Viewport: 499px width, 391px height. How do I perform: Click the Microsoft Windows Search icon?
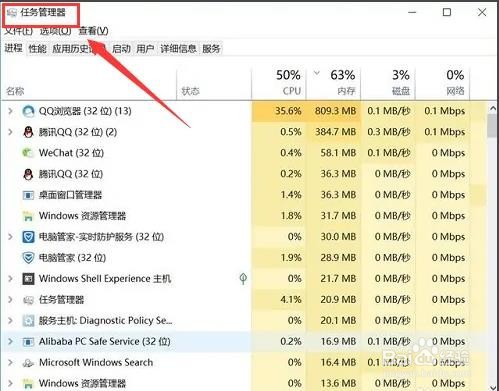tap(28, 363)
